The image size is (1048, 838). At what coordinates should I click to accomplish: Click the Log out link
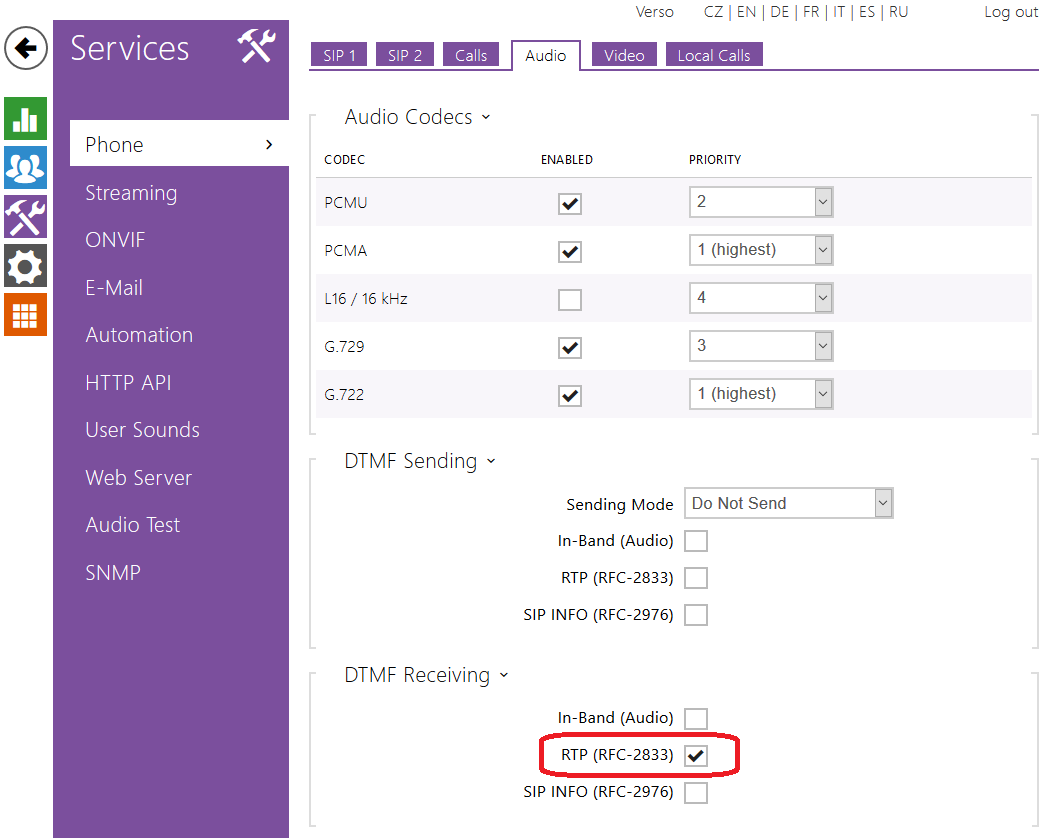point(1011,12)
